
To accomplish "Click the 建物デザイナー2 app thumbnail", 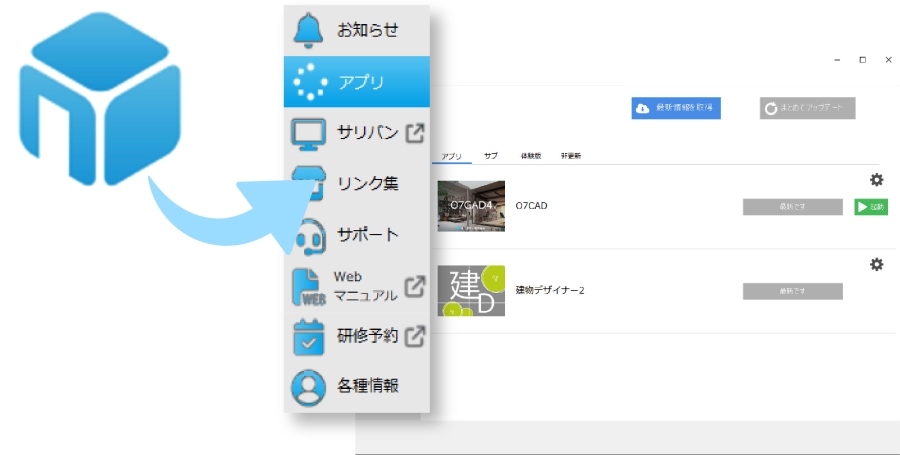I will (x=471, y=291).
